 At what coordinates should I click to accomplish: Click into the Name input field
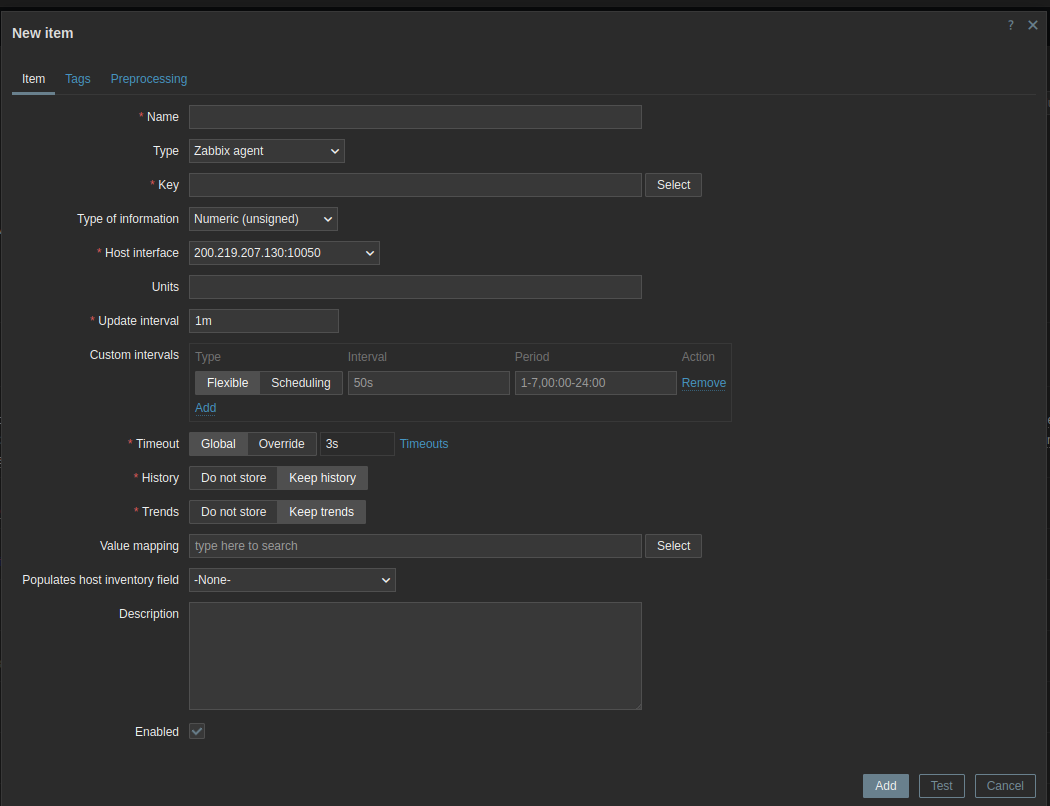[x=415, y=117]
